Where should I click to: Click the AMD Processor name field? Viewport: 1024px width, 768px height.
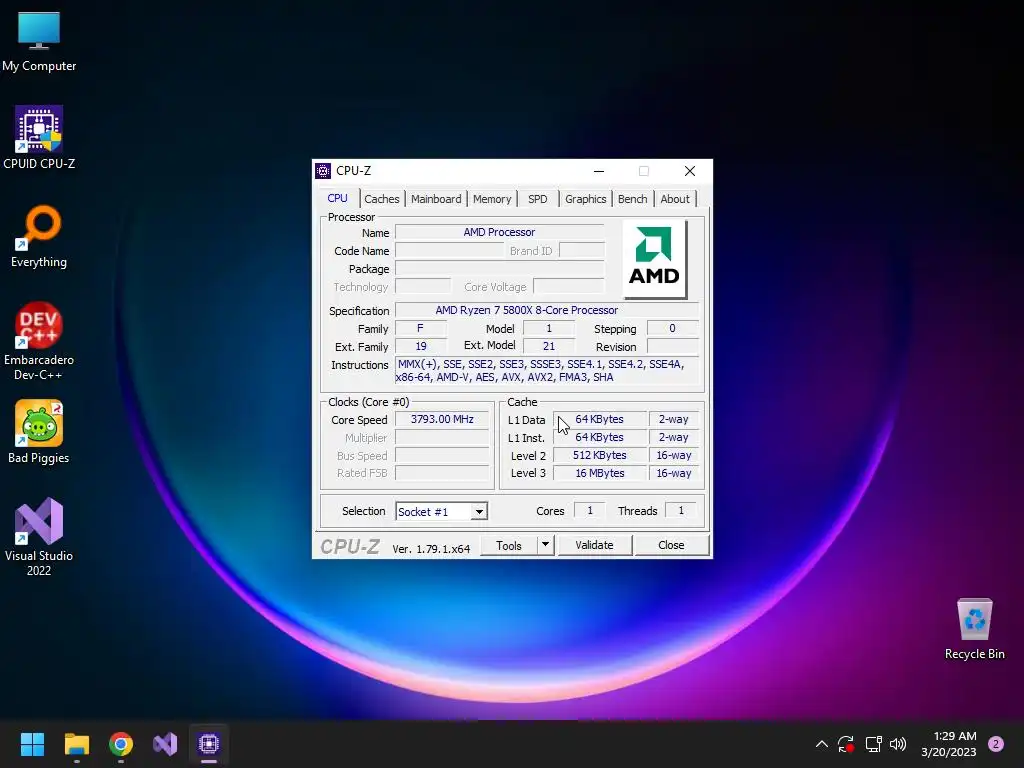click(x=499, y=232)
